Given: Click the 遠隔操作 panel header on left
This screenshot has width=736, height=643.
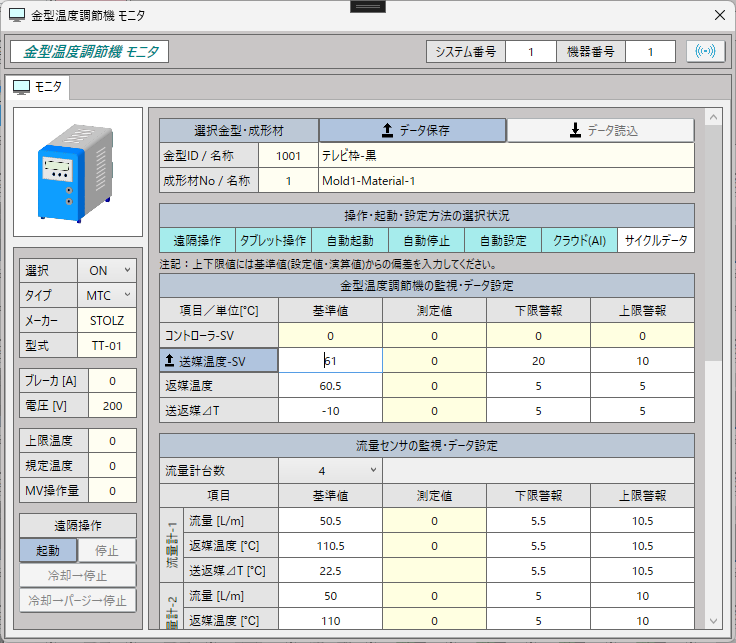Looking at the screenshot, I should [77, 526].
